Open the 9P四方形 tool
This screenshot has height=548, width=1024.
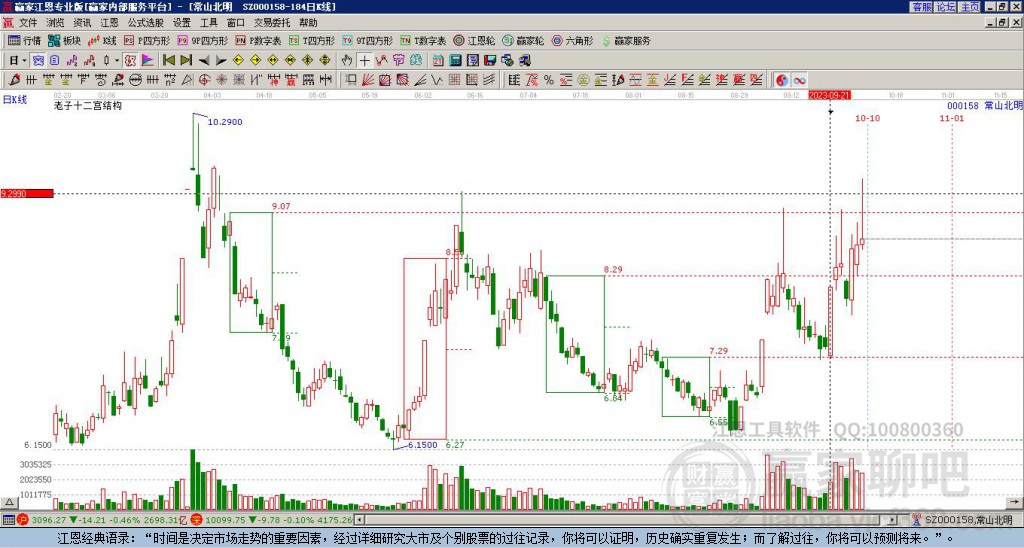click(203, 40)
